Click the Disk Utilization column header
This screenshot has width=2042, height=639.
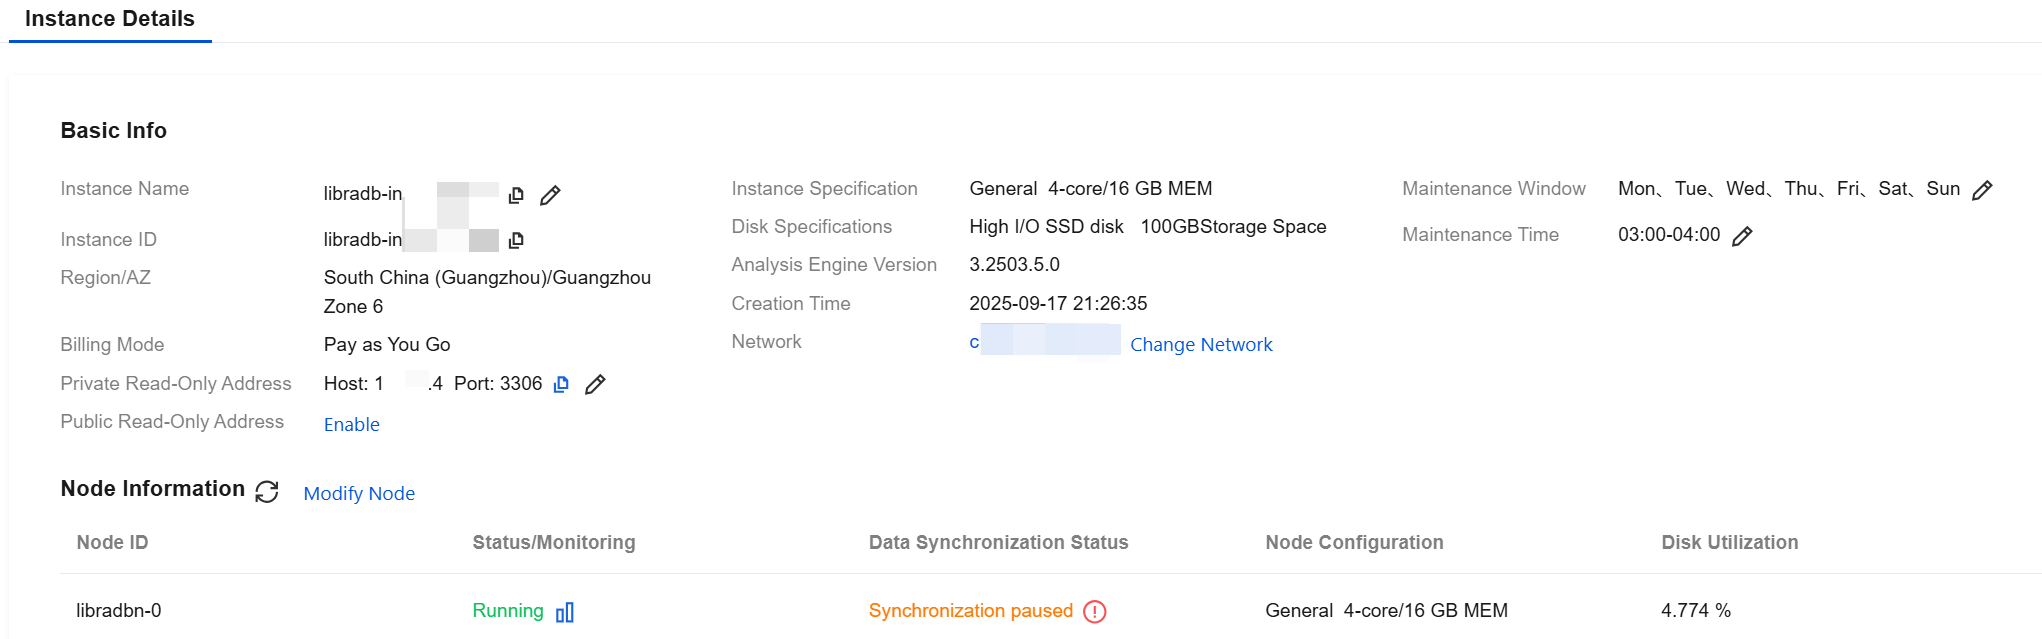(x=1729, y=542)
